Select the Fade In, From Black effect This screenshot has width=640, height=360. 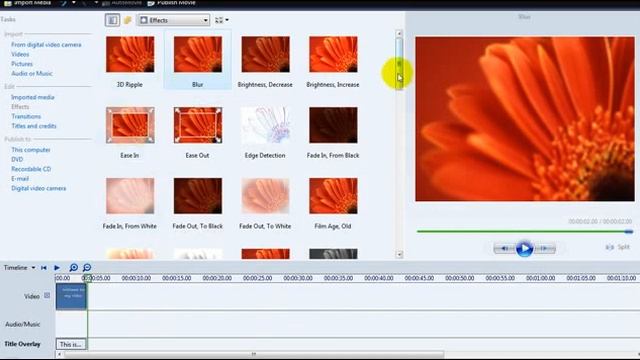(x=333, y=125)
